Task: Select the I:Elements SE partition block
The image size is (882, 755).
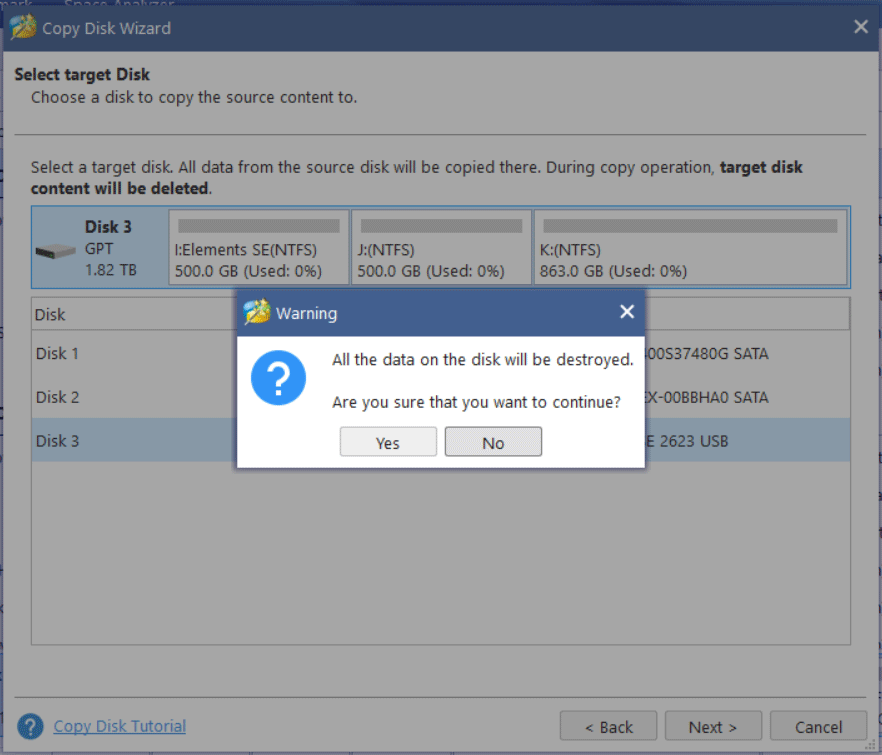Action: click(x=258, y=247)
